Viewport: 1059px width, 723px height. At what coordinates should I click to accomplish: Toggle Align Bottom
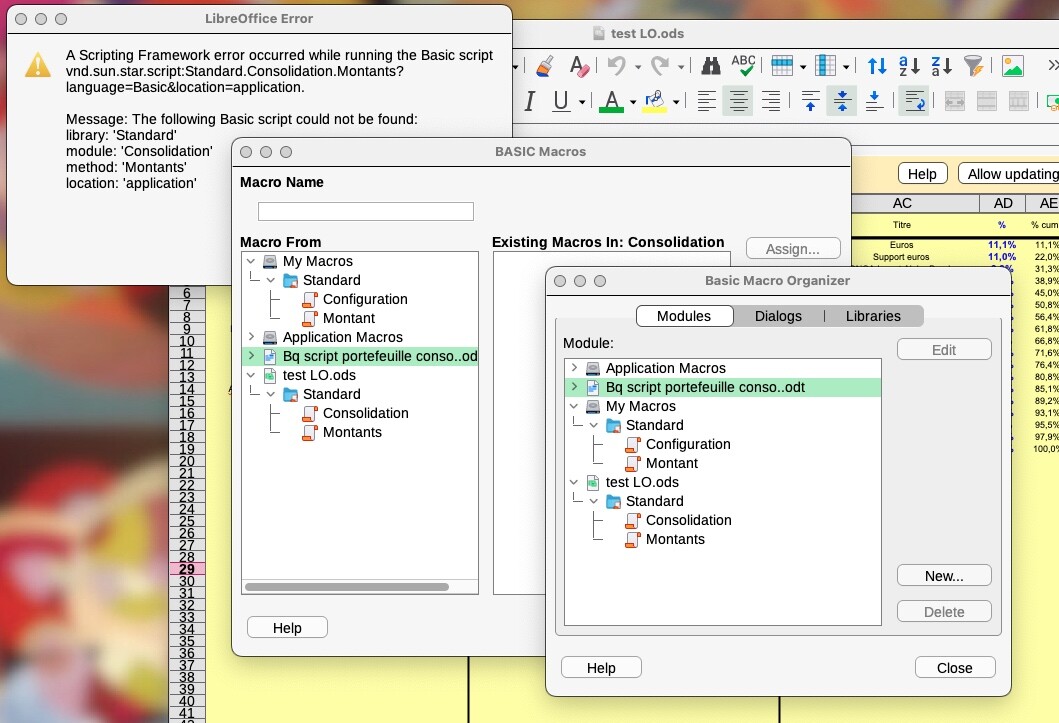point(874,101)
